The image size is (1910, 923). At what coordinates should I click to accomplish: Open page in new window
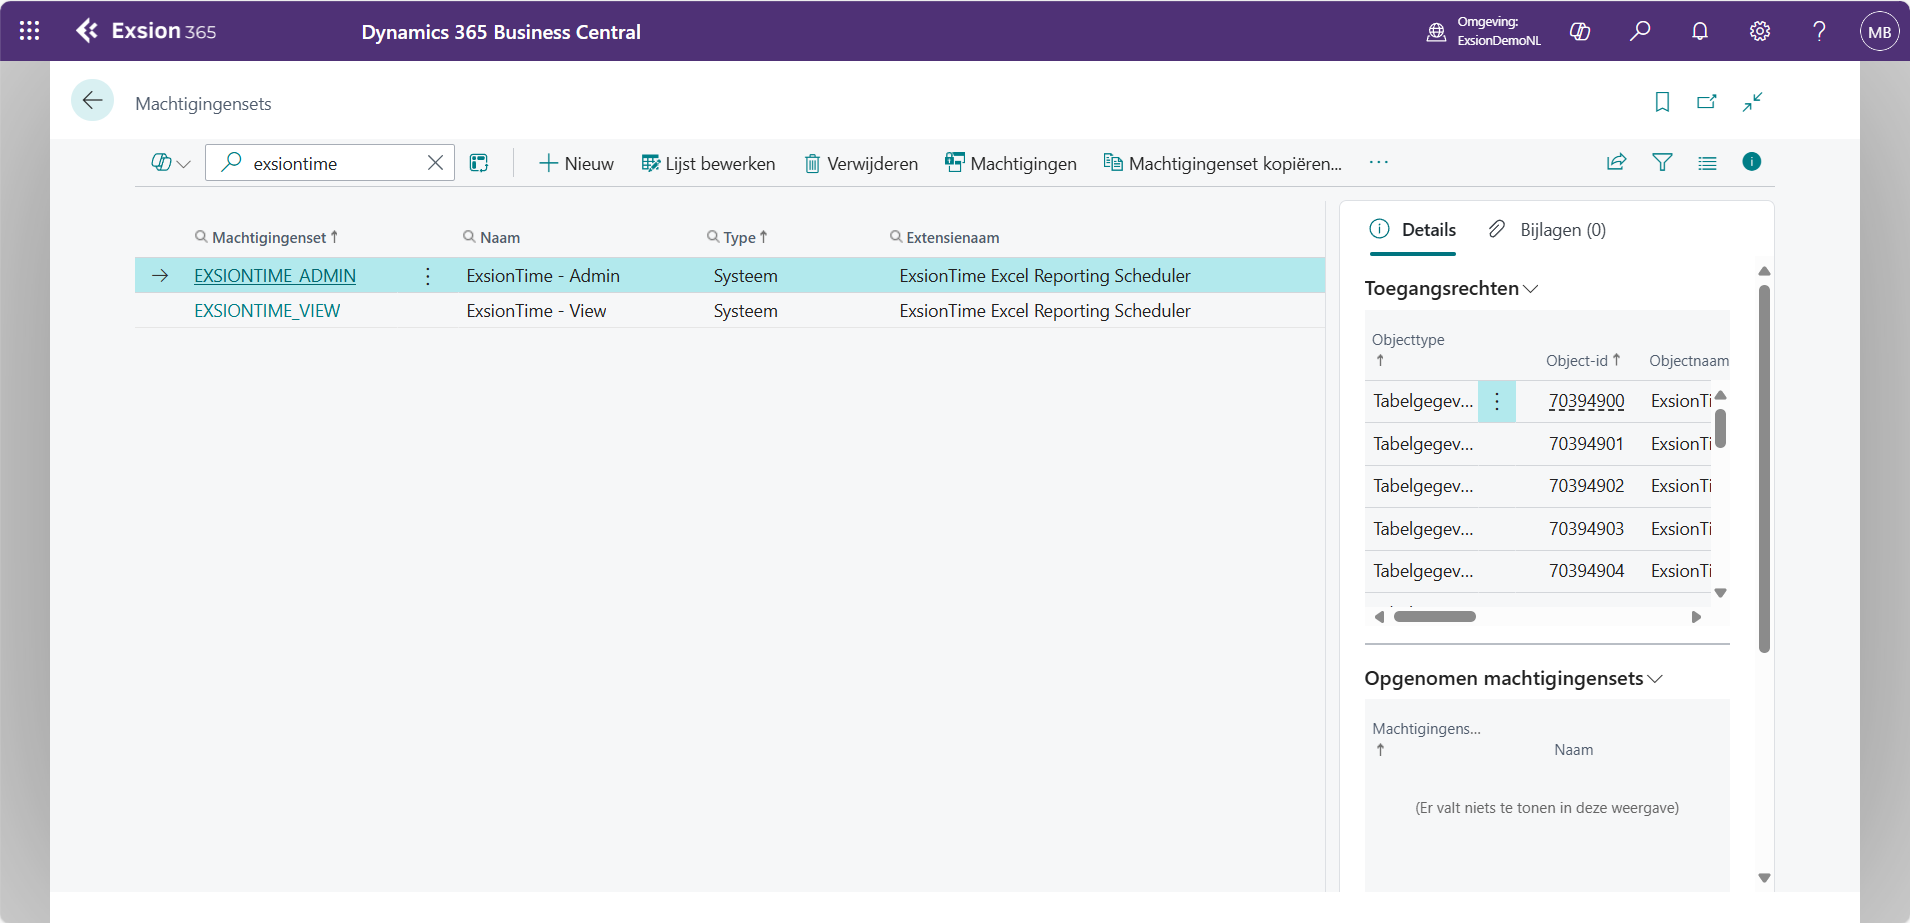(x=1707, y=102)
